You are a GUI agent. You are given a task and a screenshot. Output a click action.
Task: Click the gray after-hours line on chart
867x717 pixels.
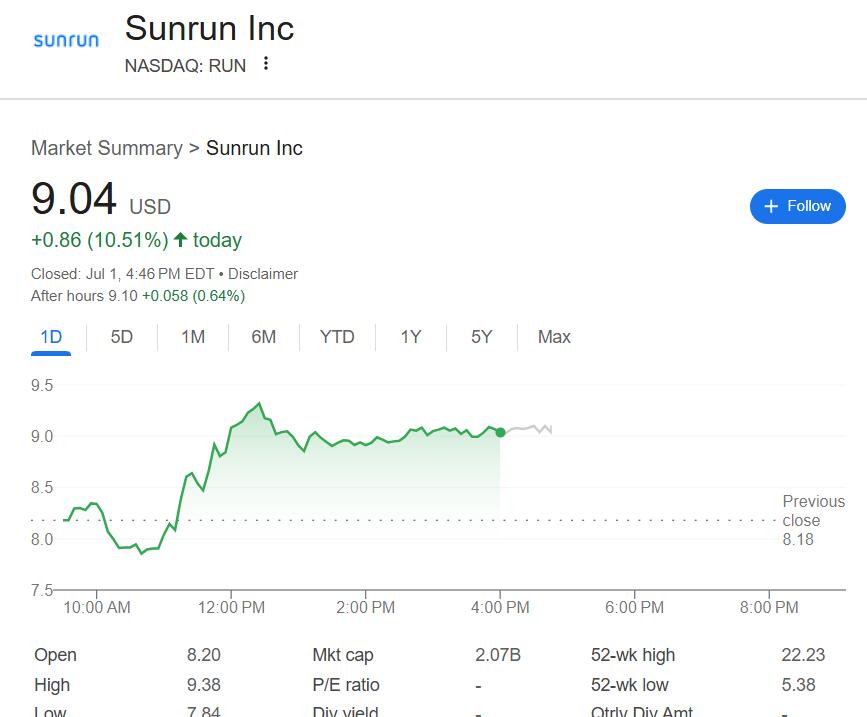click(x=529, y=428)
